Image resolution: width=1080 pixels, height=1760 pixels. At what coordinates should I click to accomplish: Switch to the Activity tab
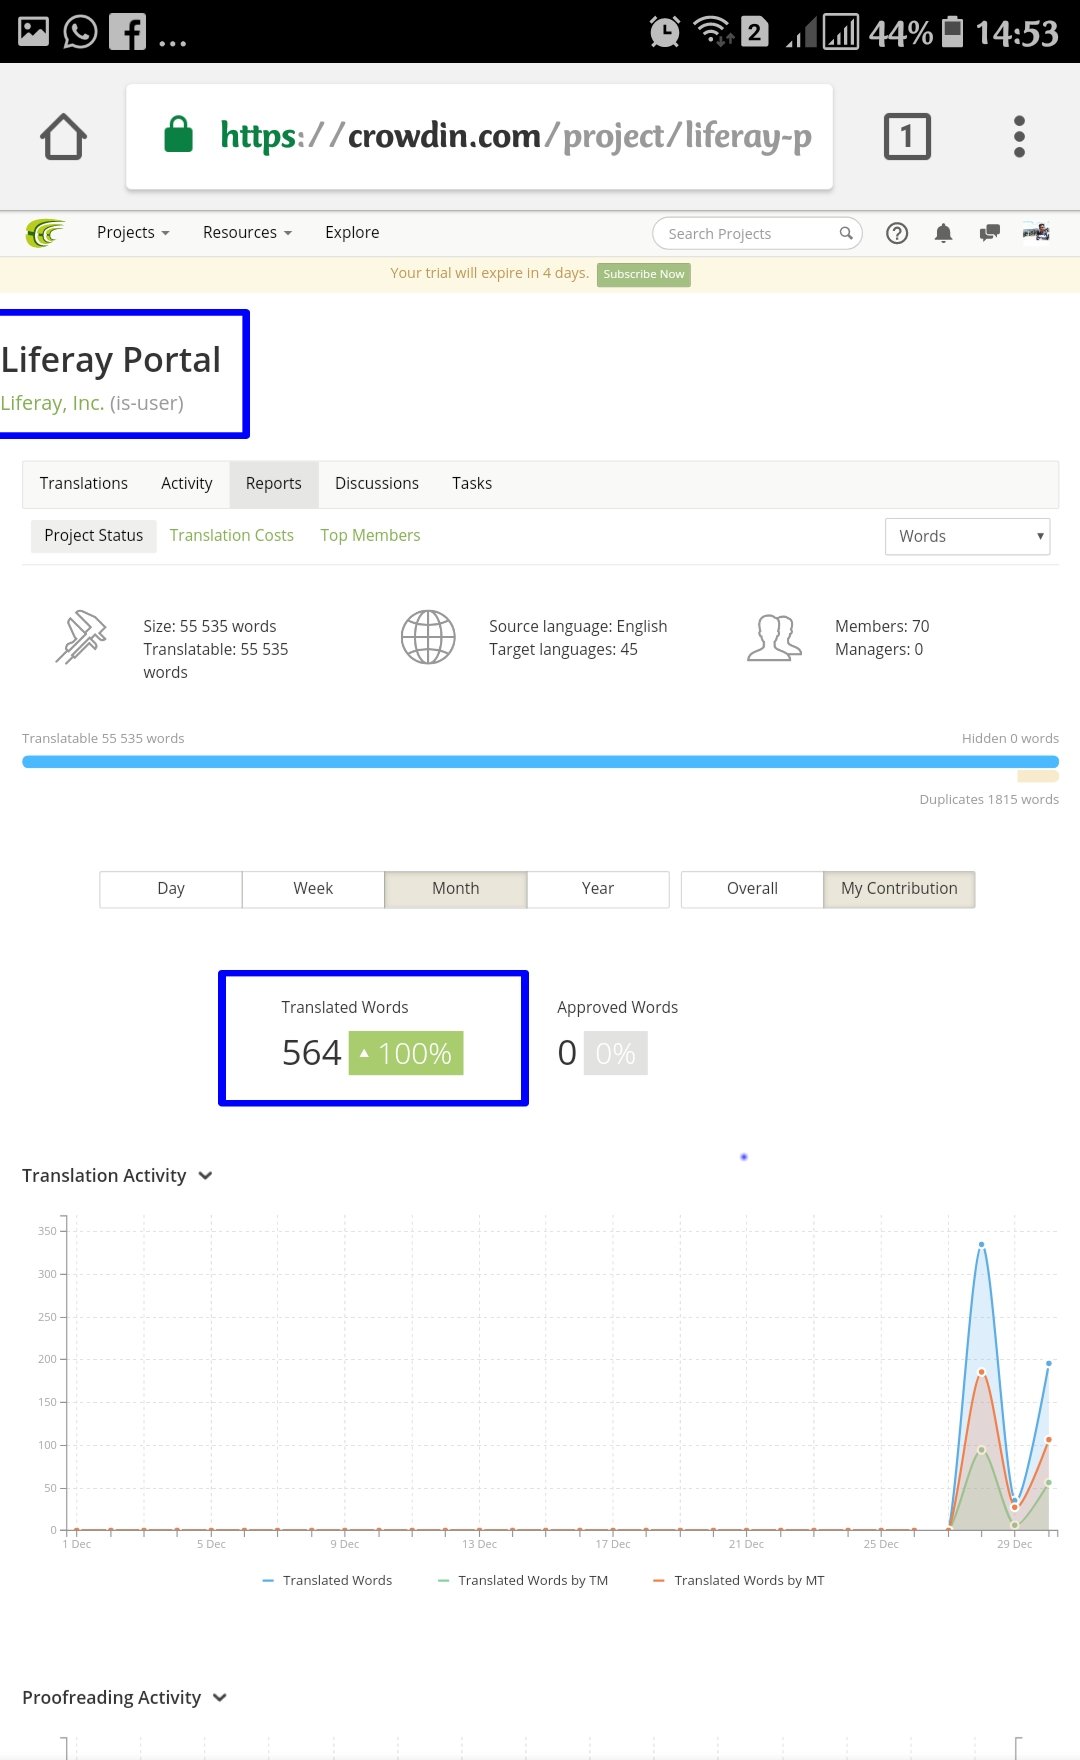187,483
